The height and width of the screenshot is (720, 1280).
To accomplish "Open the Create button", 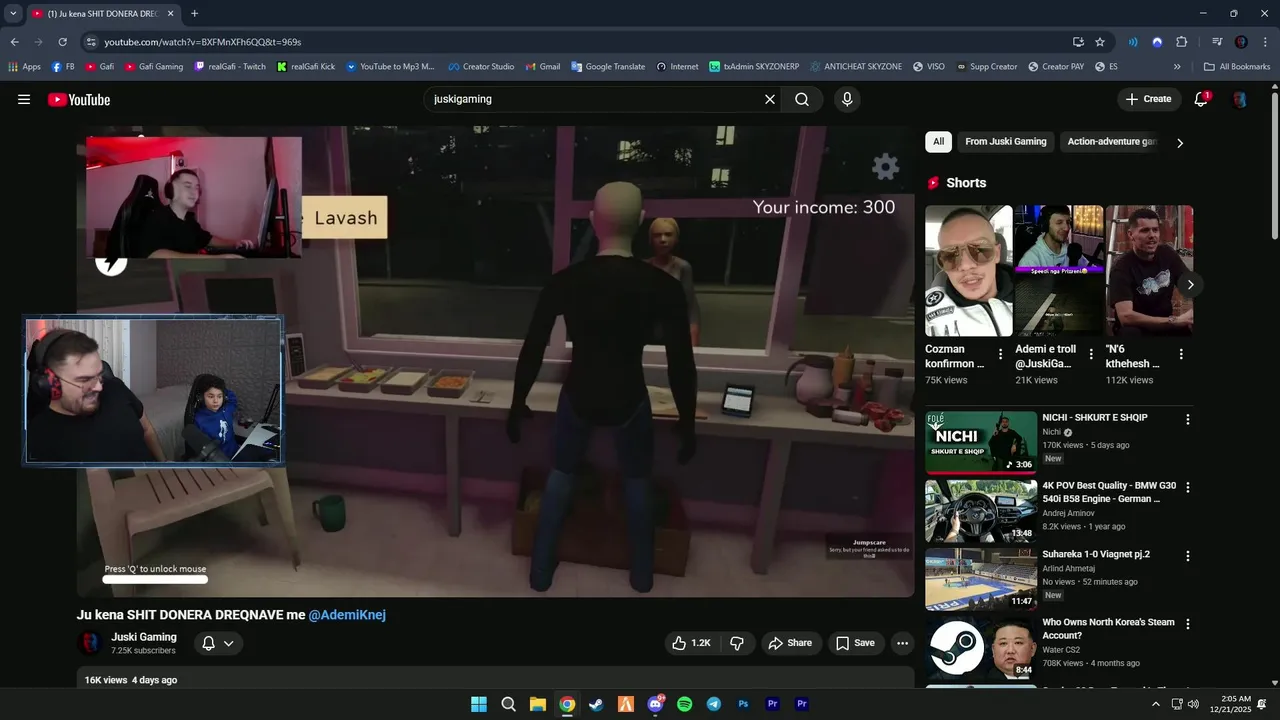I will pyautogui.click(x=1148, y=99).
